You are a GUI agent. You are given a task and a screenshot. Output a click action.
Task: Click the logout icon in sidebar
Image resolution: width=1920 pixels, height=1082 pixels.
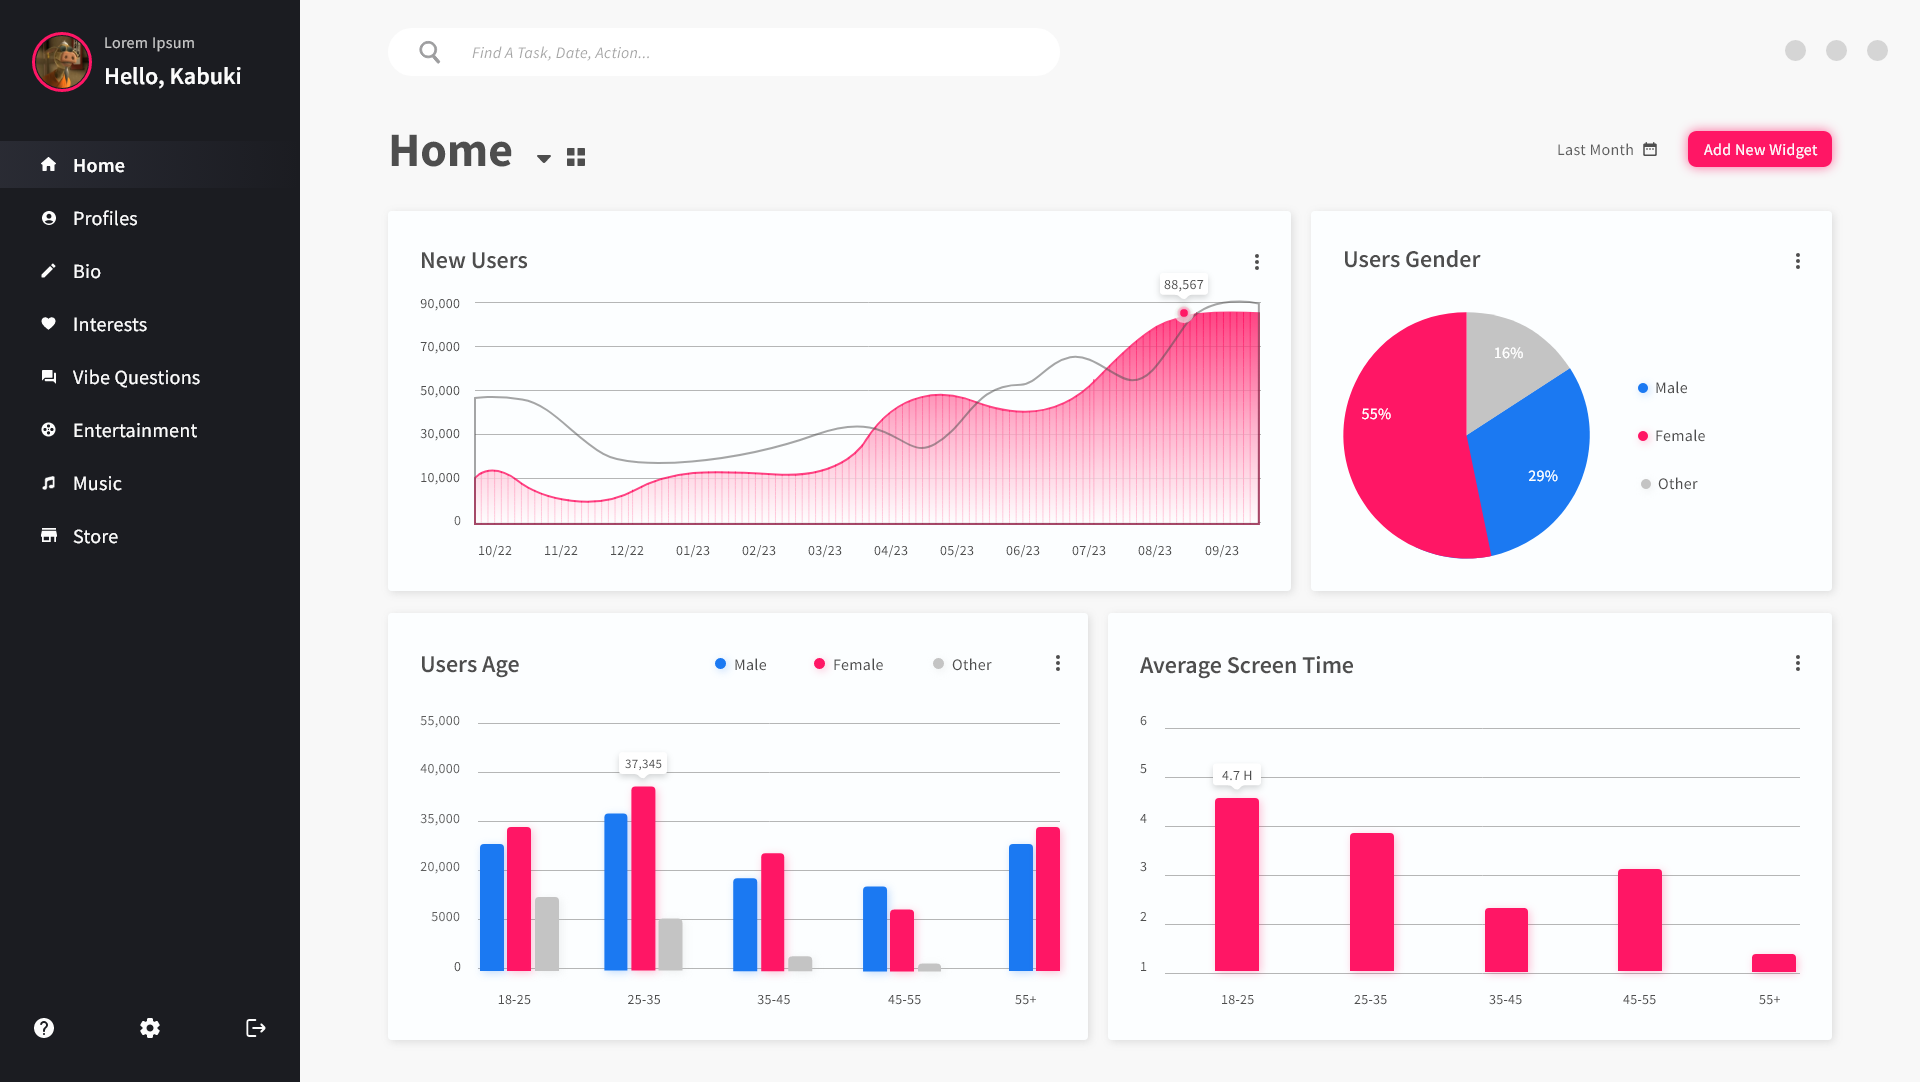tap(256, 1028)
